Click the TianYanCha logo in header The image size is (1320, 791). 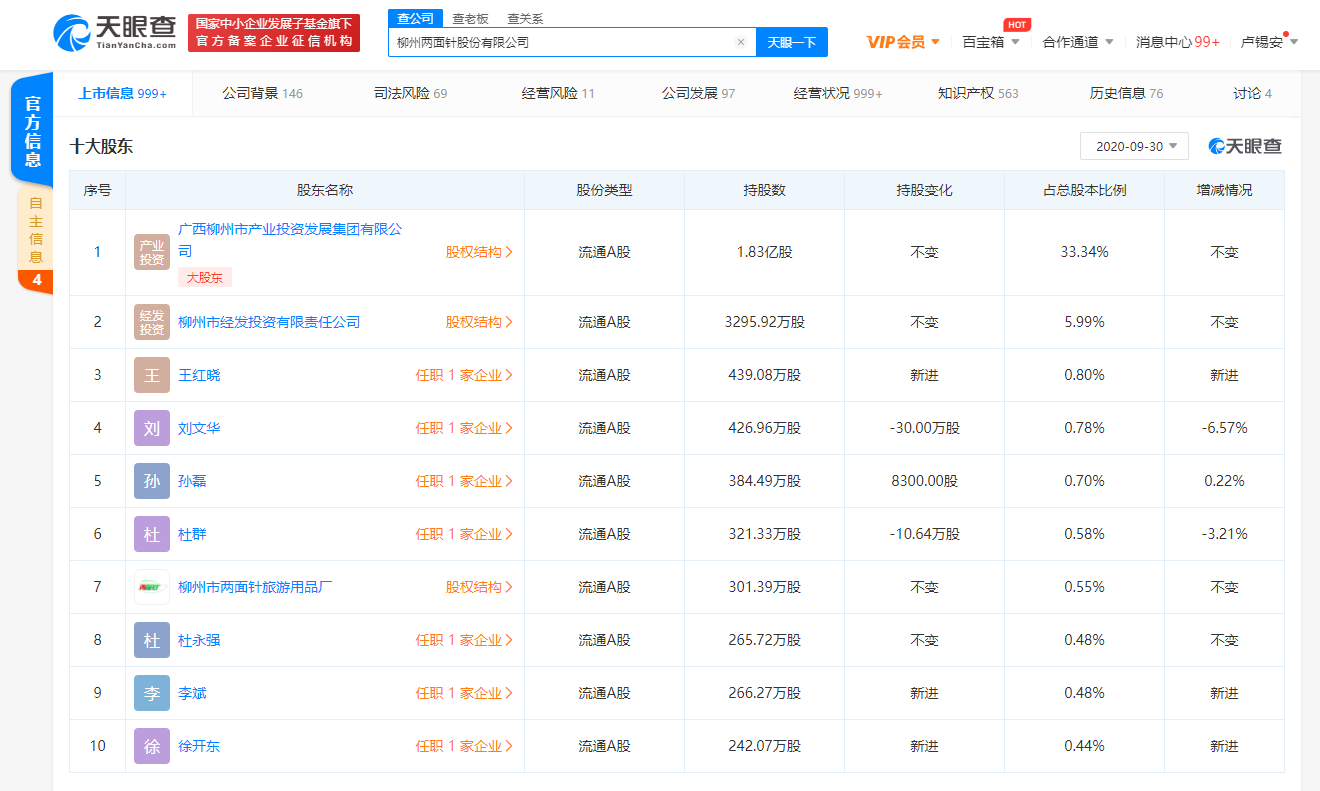[114, 32]
